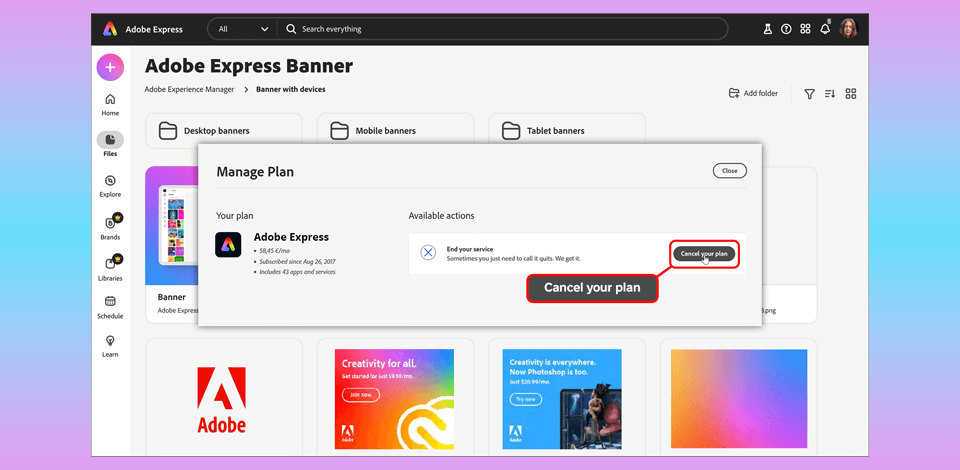
Task: Open the All search scope dropdown
Action: point(242,29)
